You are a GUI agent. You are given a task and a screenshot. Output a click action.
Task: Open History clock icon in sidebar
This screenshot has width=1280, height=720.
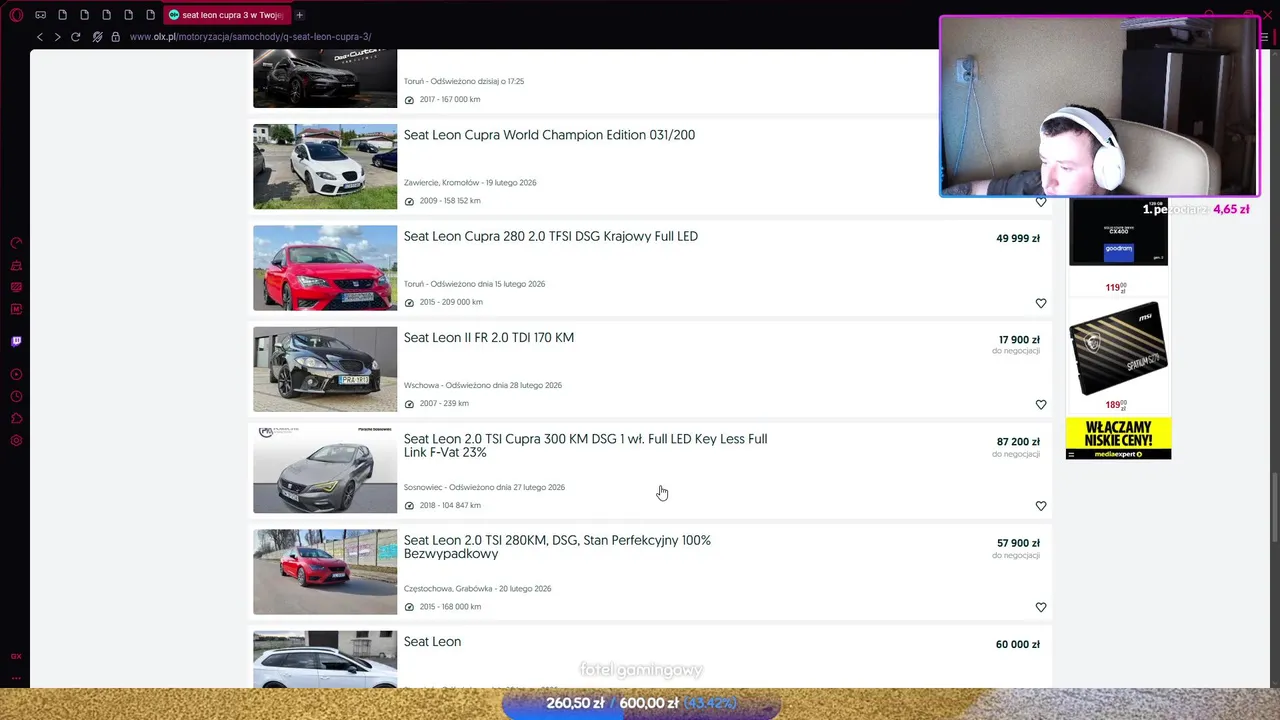[16, 396]
